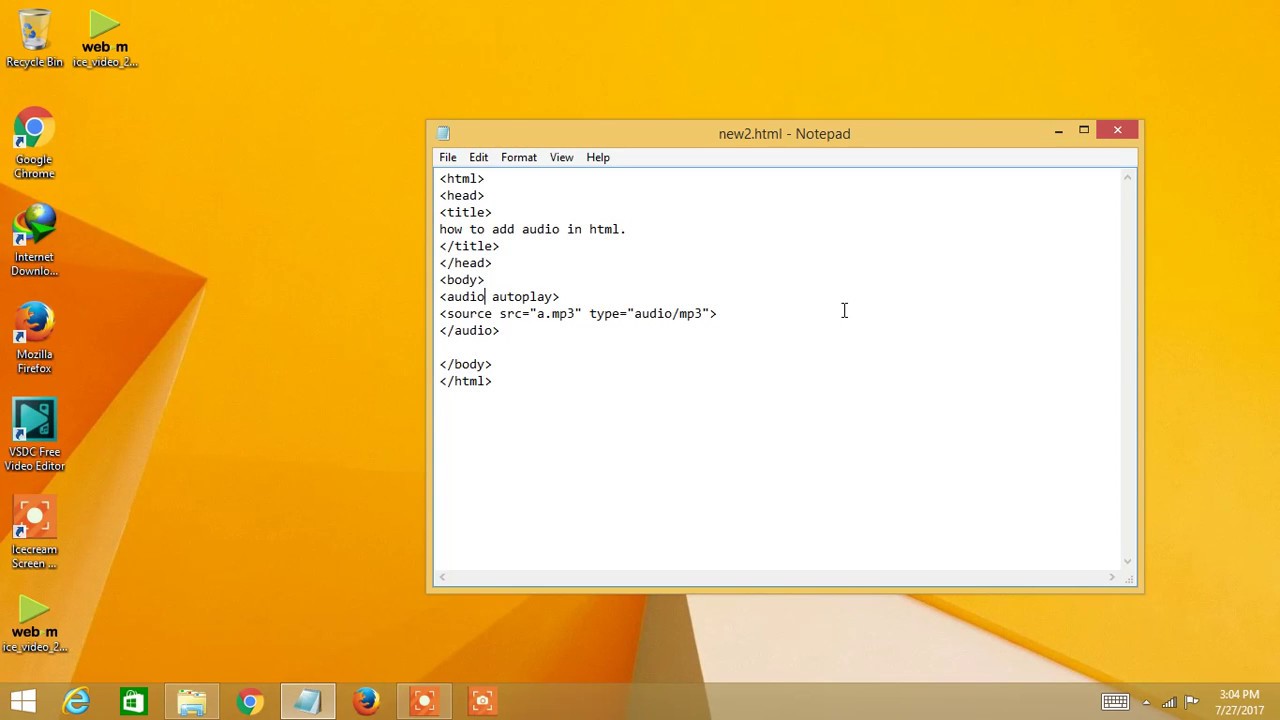Close the new2.html Notepad window
Screen dimensions: 1280x720
(1118, 130)
